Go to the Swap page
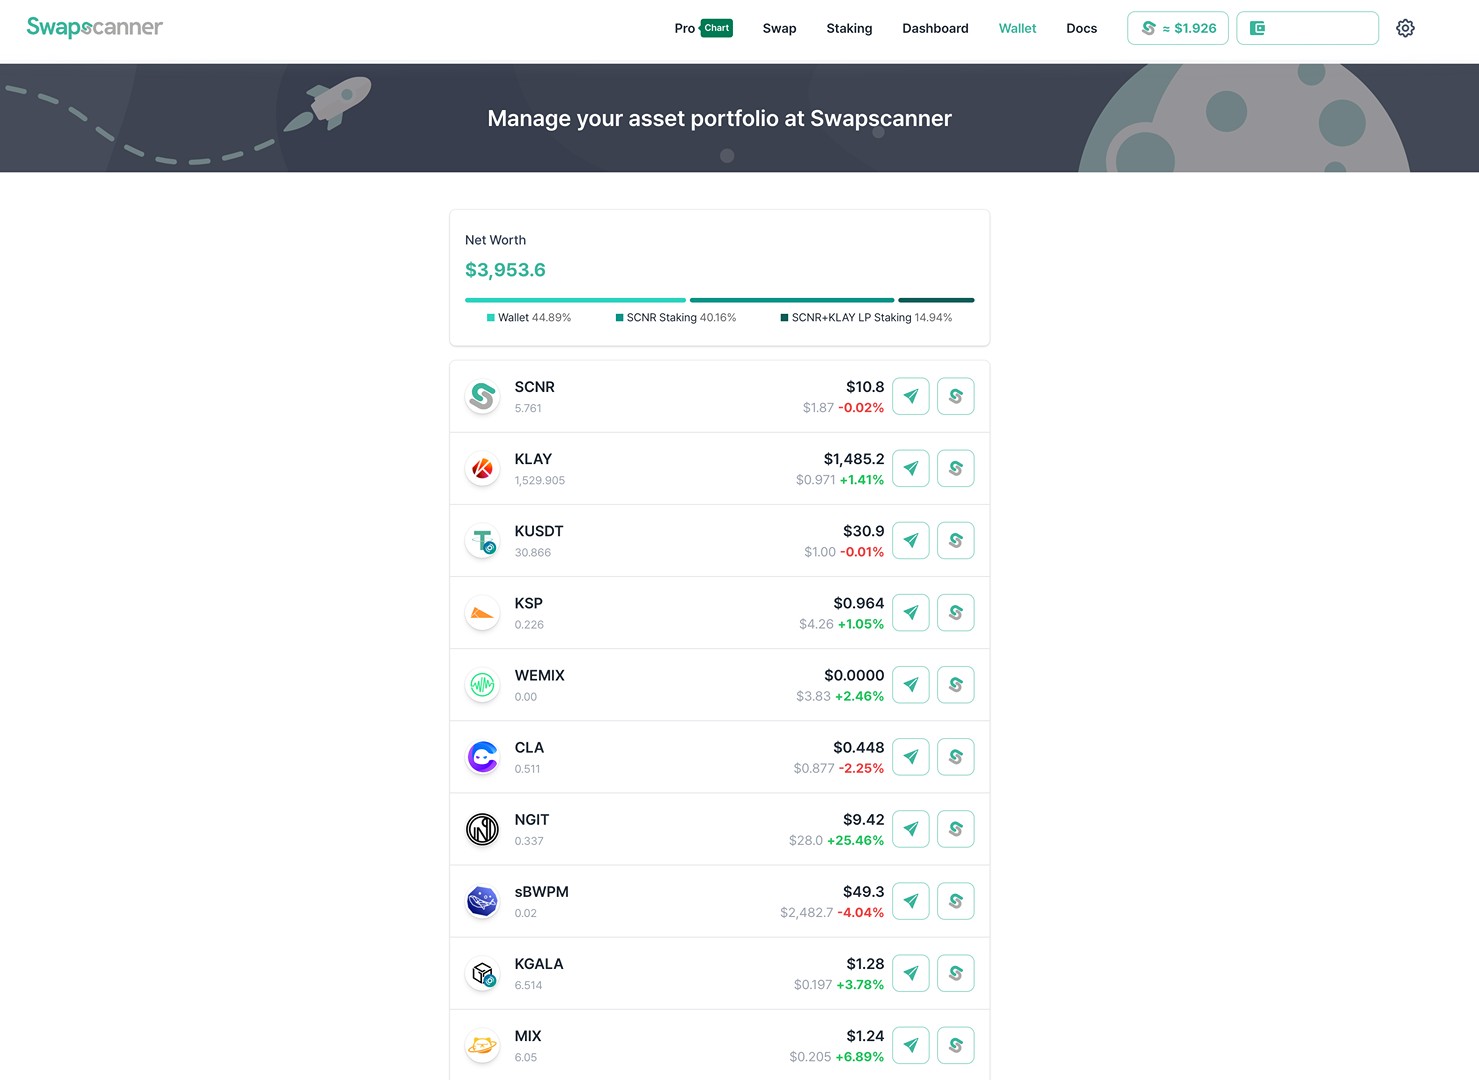 (x=779, y=28)
